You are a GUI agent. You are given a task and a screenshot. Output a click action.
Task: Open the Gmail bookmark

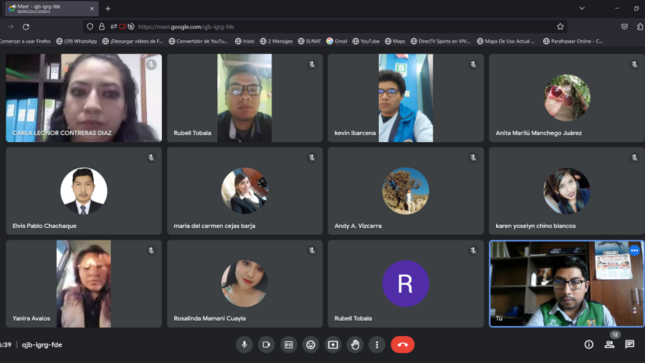(336, 41)
